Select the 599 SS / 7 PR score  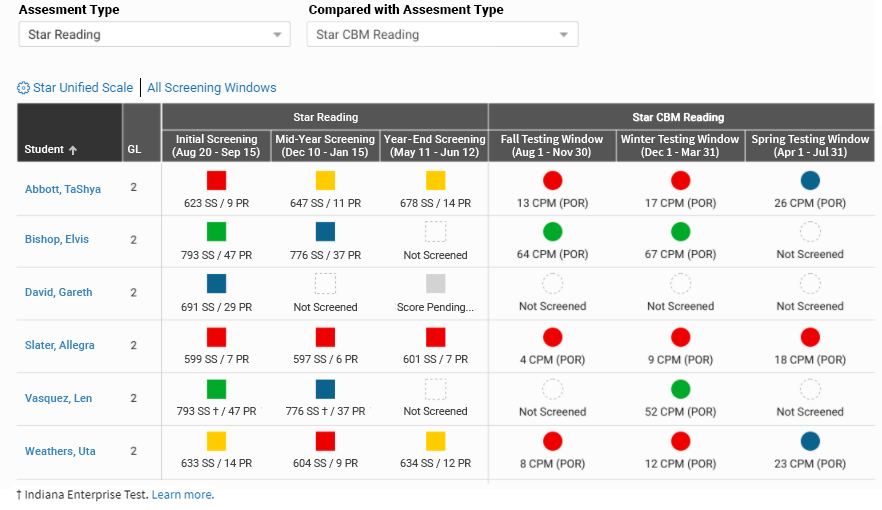217,359
